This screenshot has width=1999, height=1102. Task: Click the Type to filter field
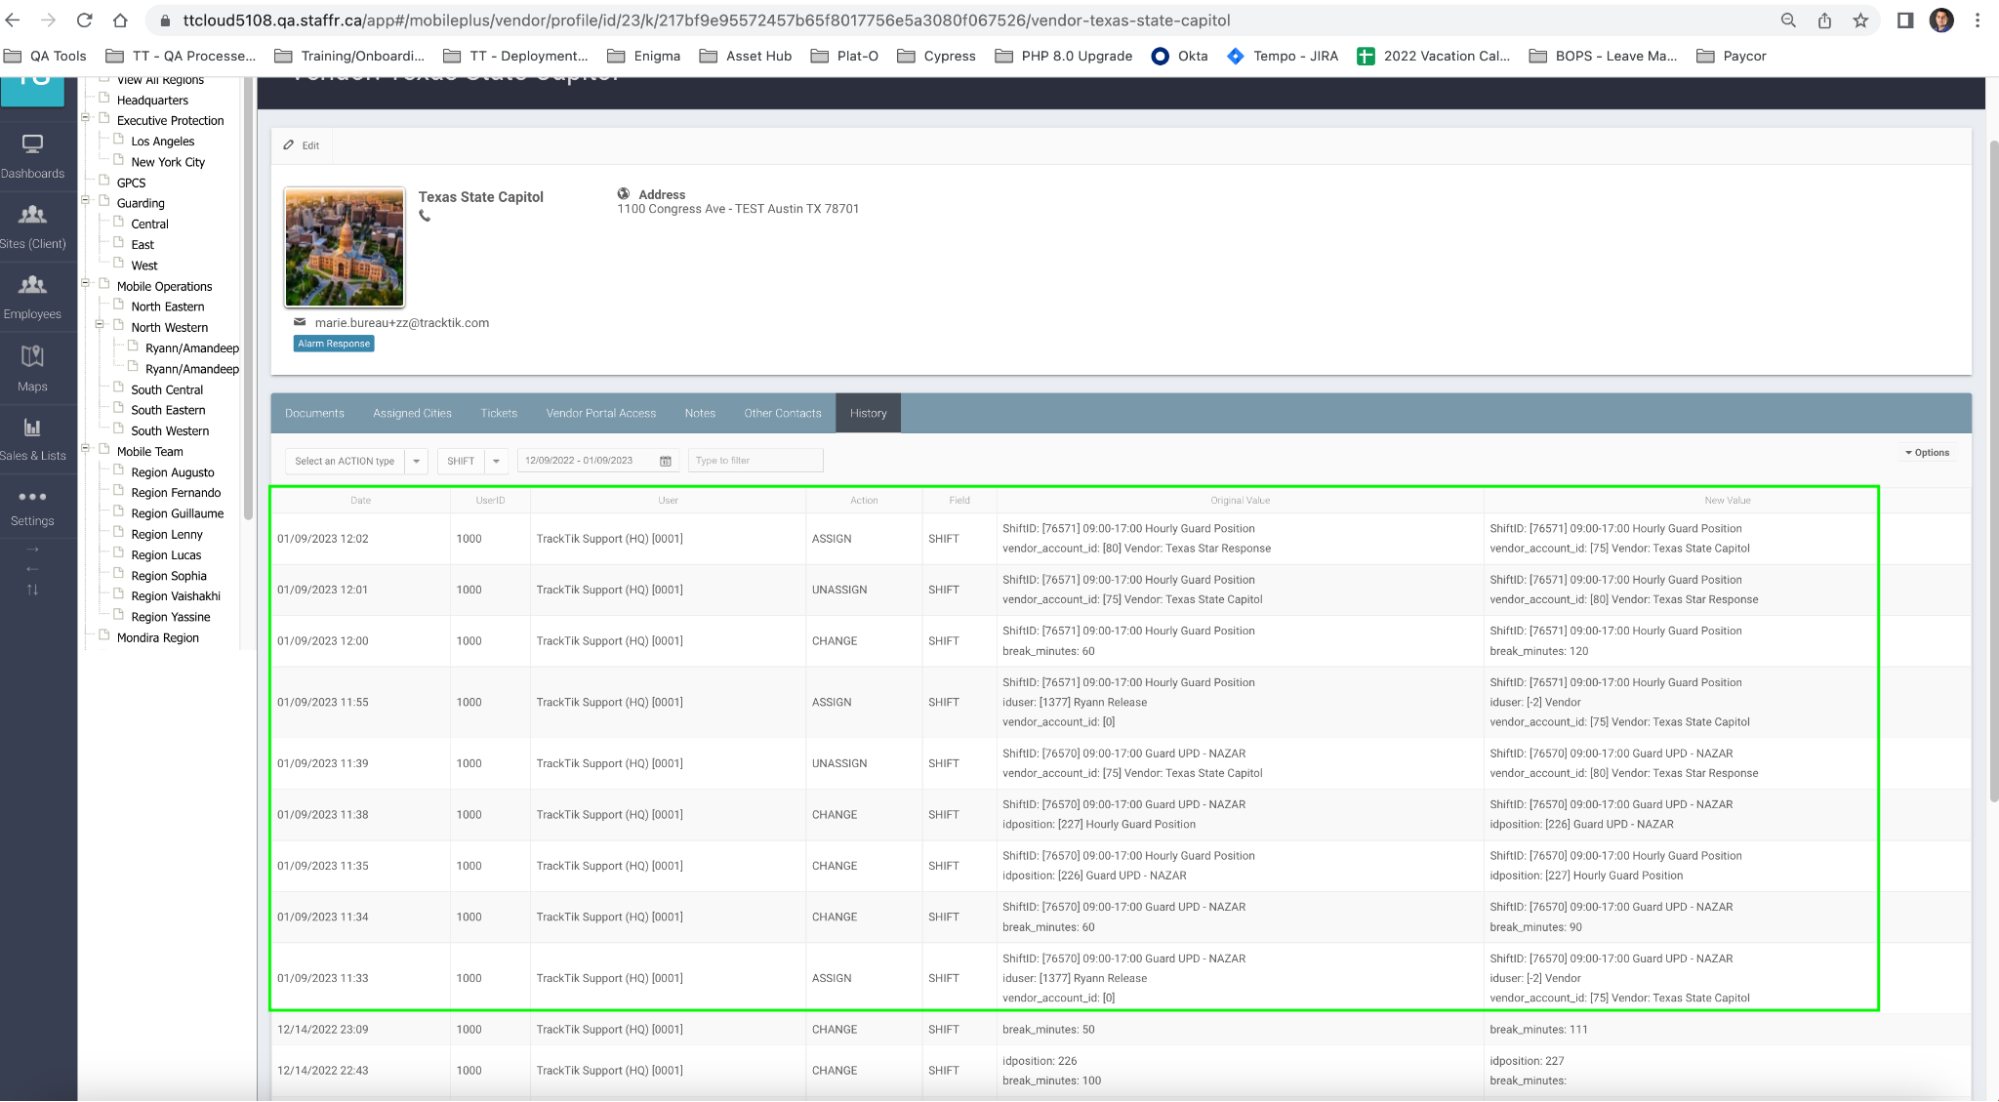[755, 461]
